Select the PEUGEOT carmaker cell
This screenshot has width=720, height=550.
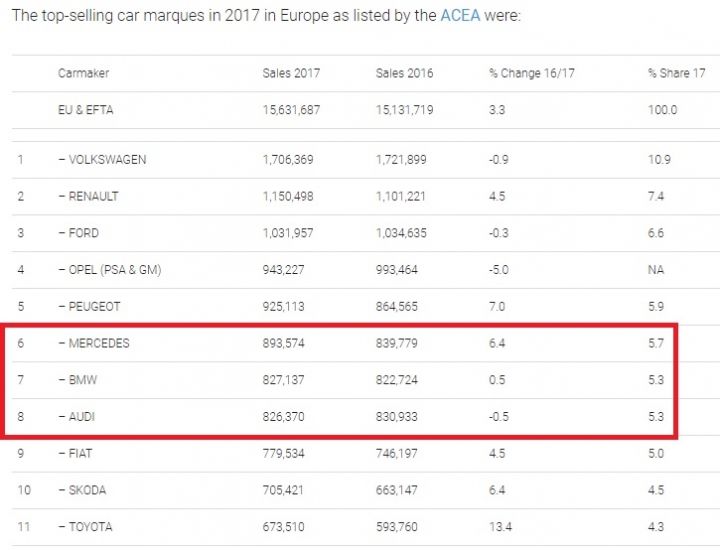pyautogui.click(x=90, y=306)
